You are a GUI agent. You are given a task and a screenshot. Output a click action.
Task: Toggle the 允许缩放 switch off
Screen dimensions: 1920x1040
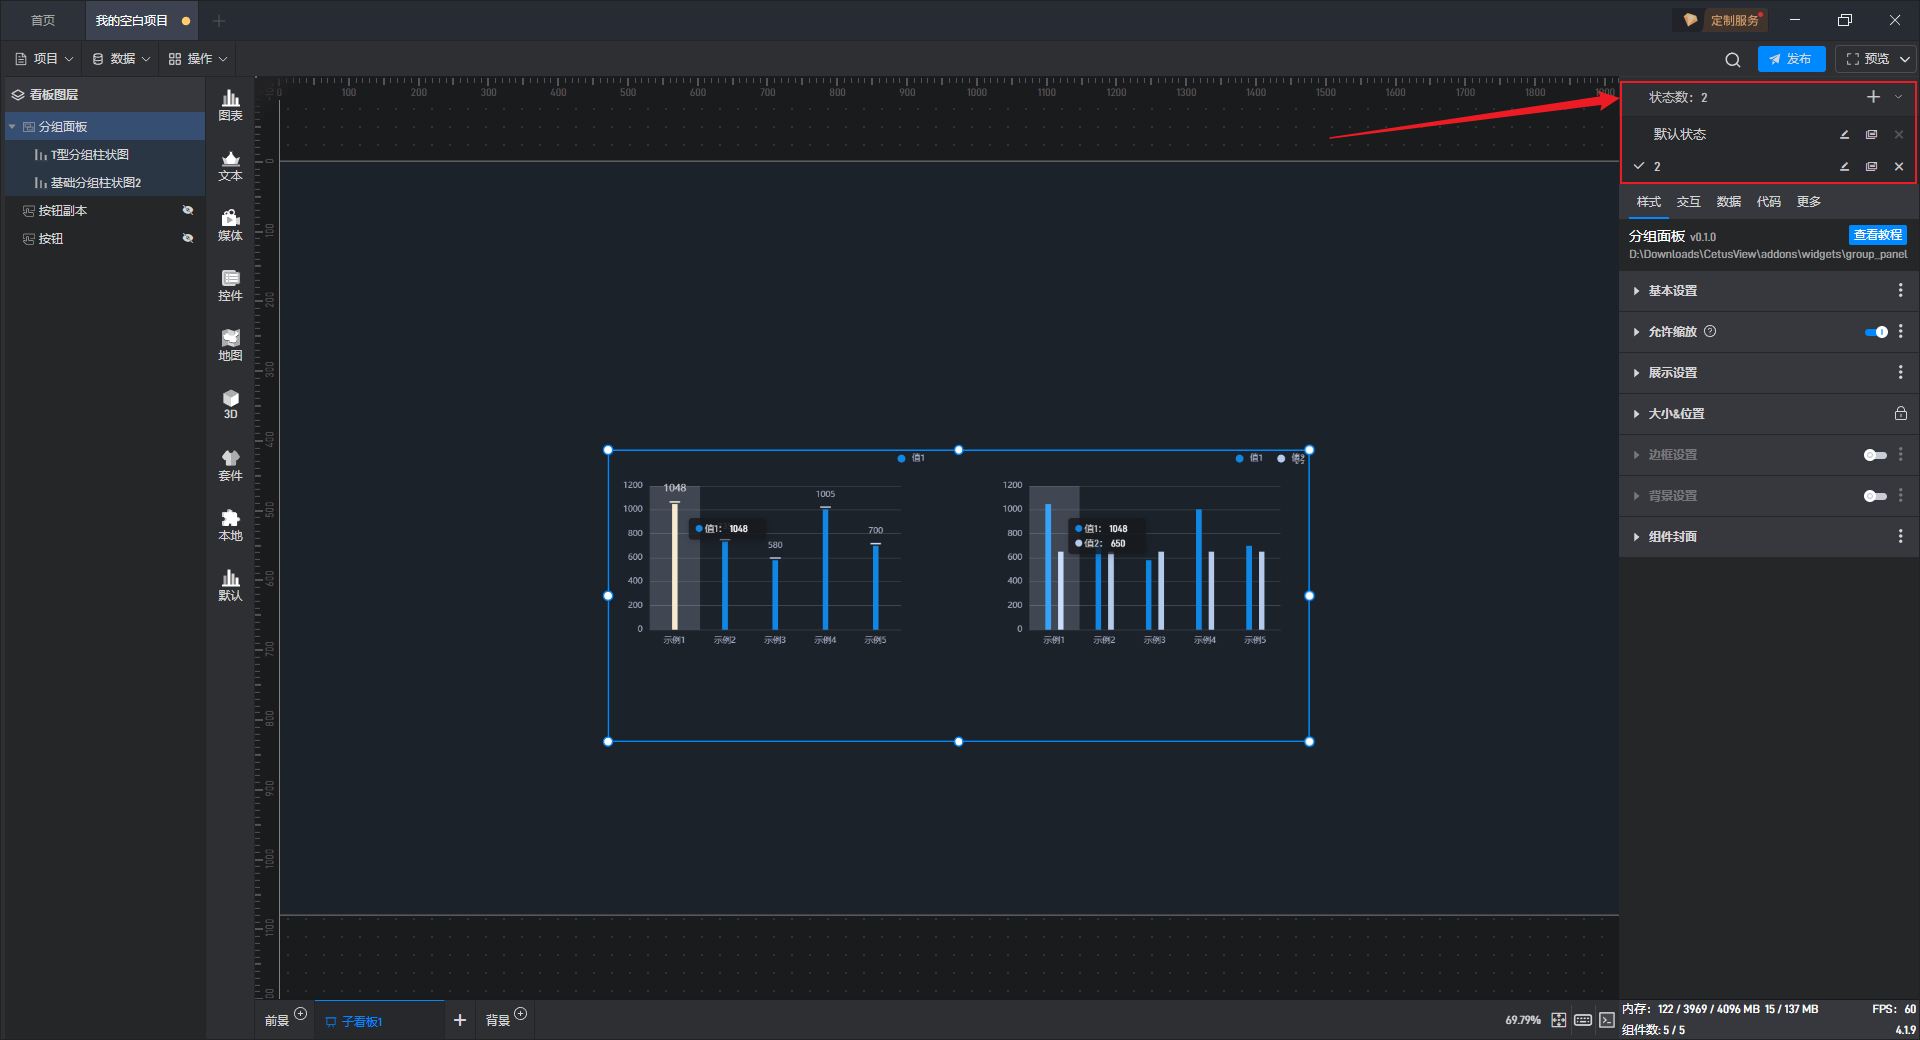pos(1875,332)
